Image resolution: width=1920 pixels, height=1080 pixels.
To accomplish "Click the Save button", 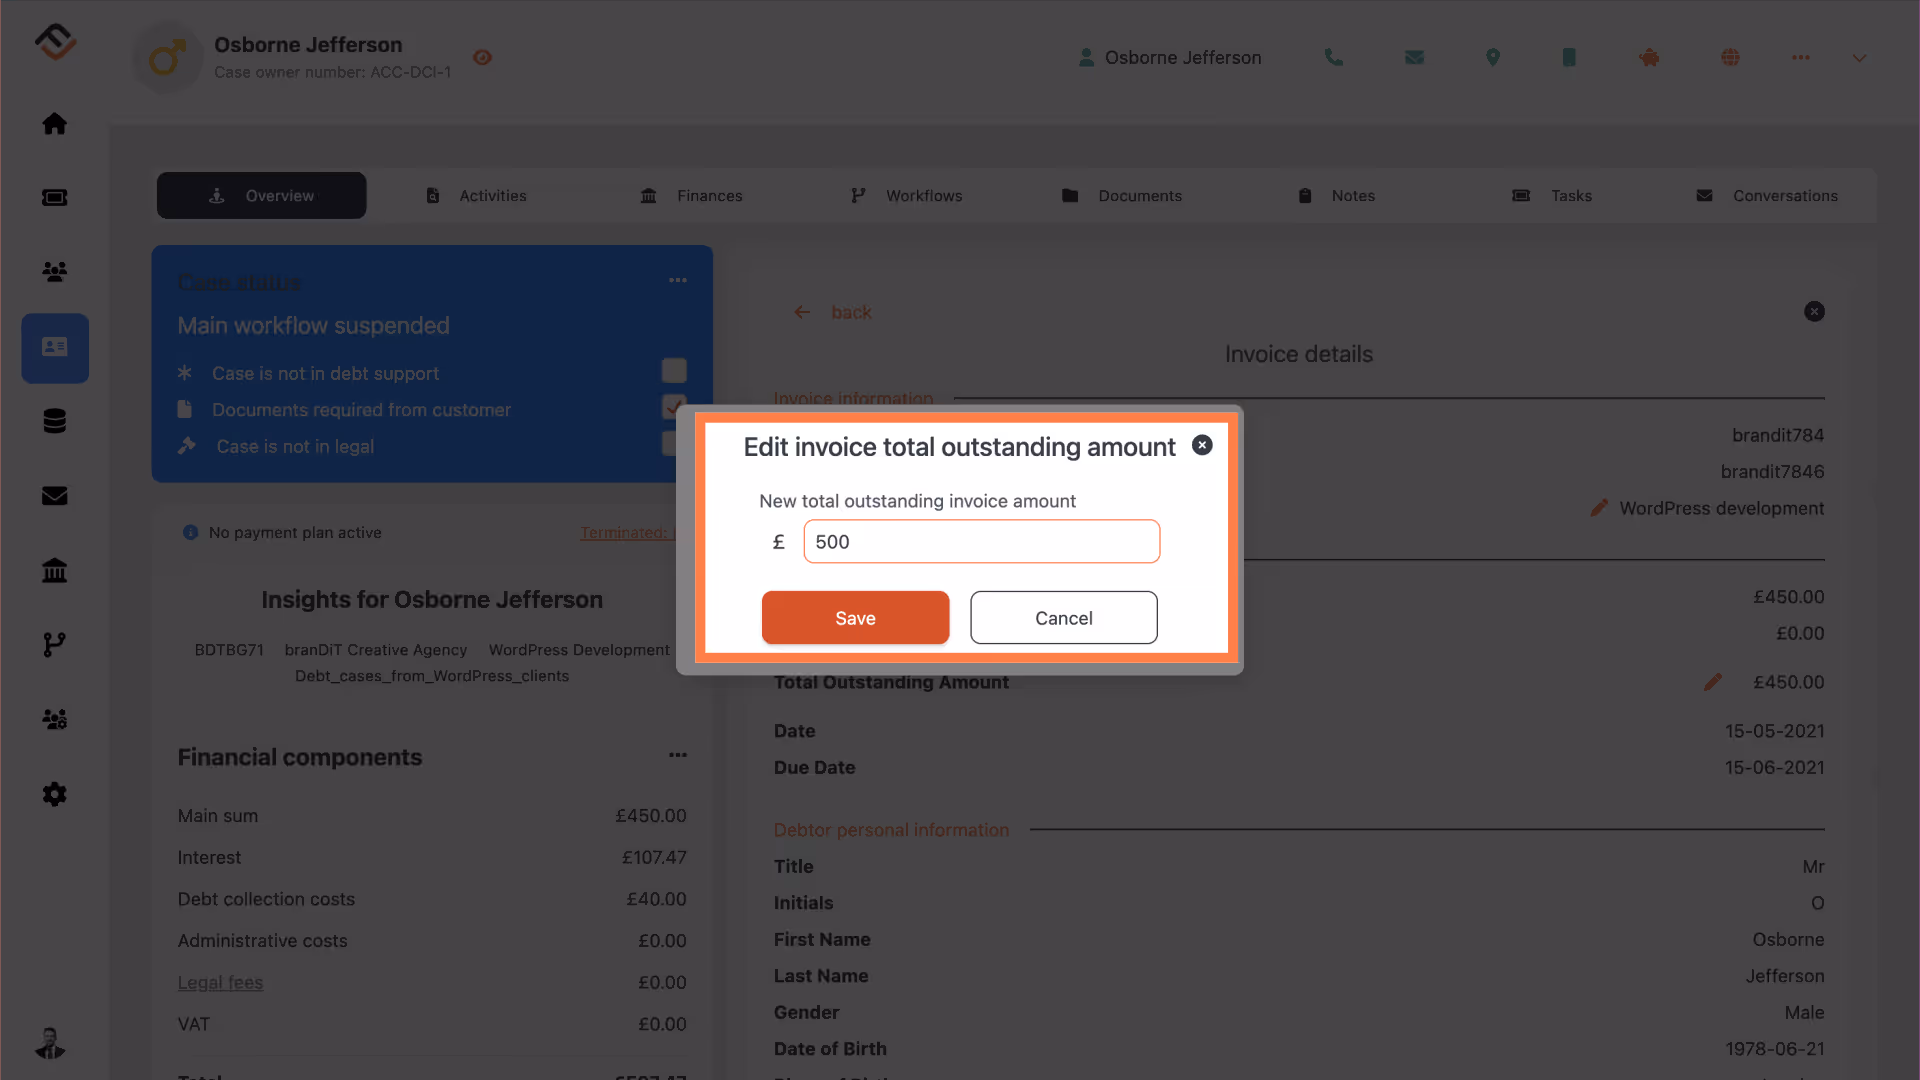I will tap(855, 618).
